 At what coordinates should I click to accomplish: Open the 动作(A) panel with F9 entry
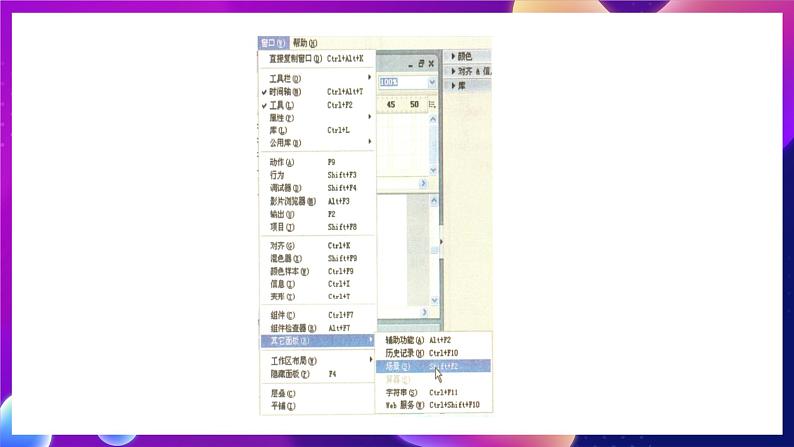coord(317,162)
